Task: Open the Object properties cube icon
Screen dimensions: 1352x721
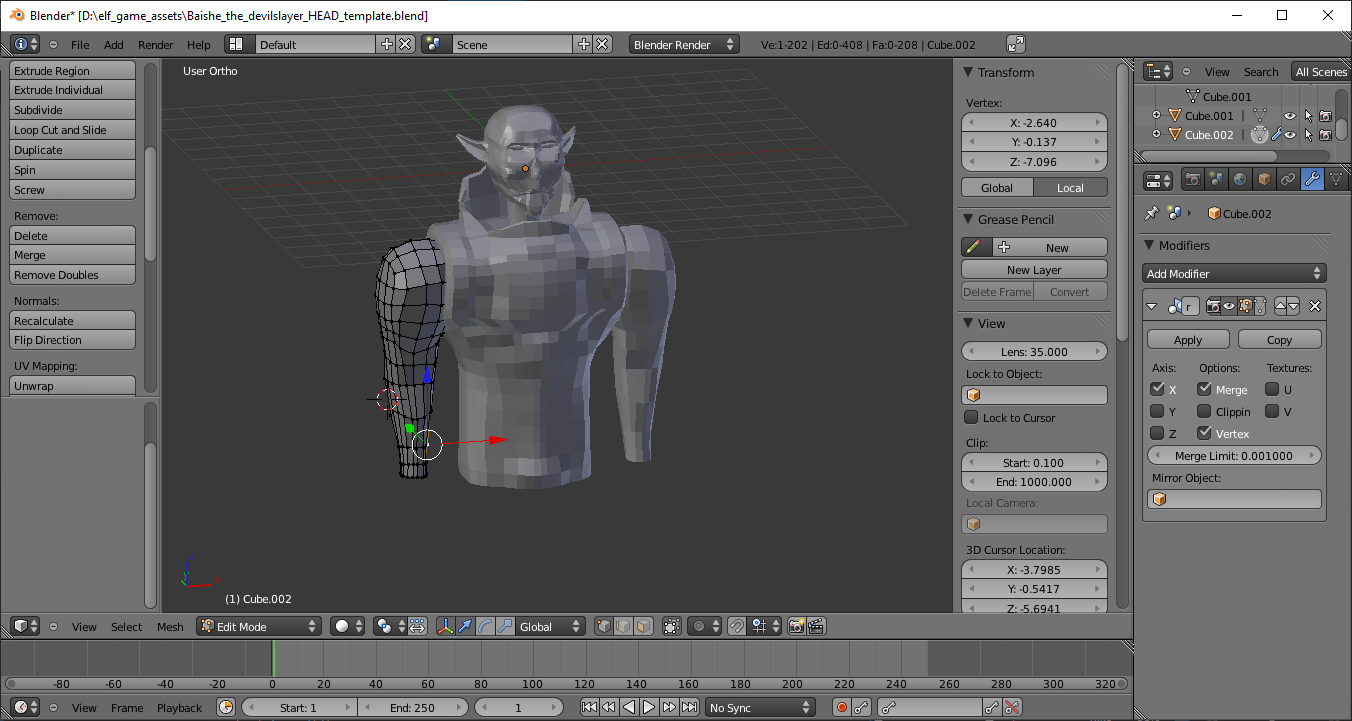Action: (1264, 180)
